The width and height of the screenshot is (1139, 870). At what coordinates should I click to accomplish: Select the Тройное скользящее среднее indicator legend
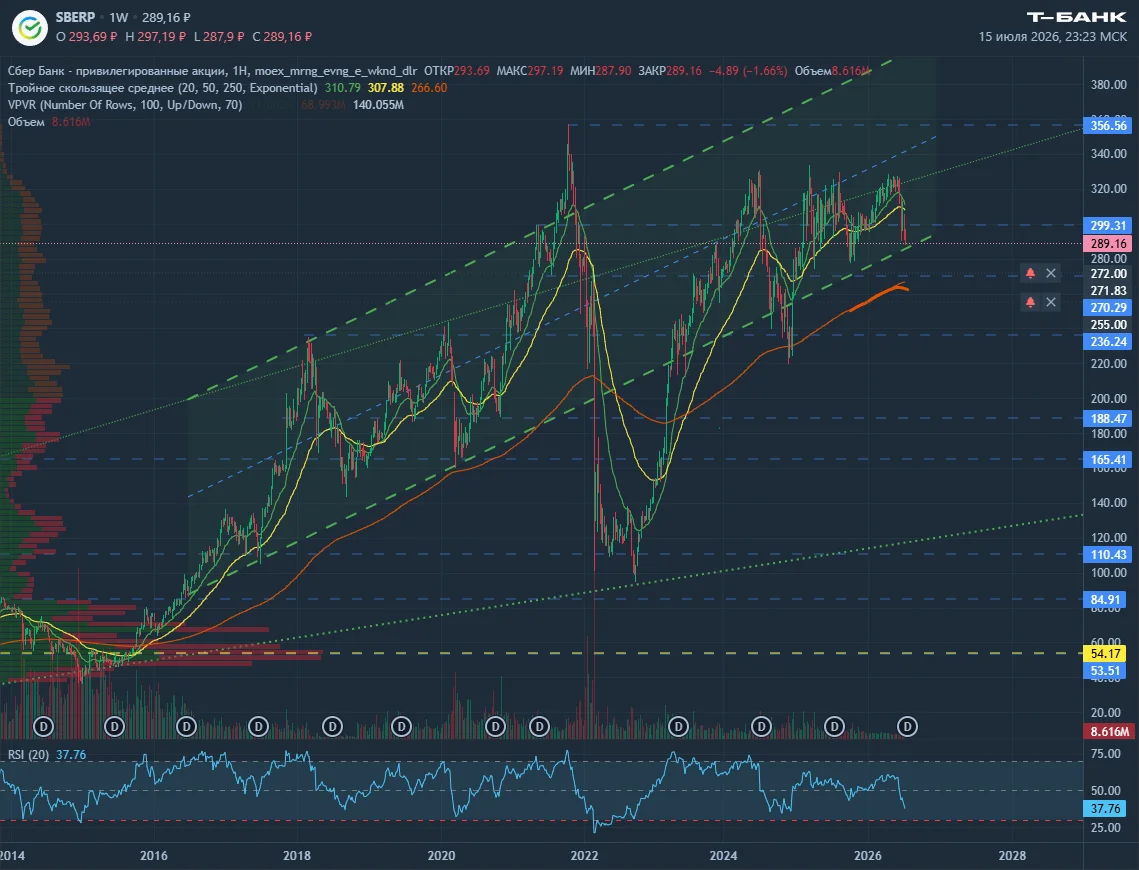pos(163,88)
